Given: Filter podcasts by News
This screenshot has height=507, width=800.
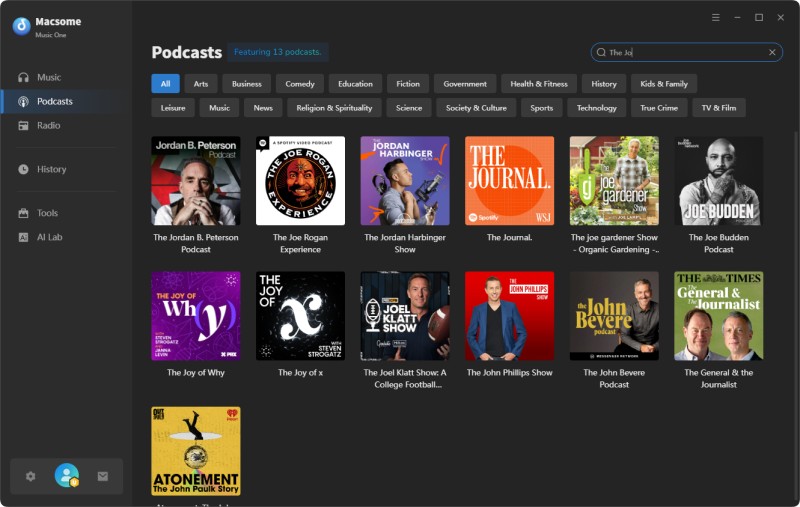Looking at the screenshot, I should 263,108.
